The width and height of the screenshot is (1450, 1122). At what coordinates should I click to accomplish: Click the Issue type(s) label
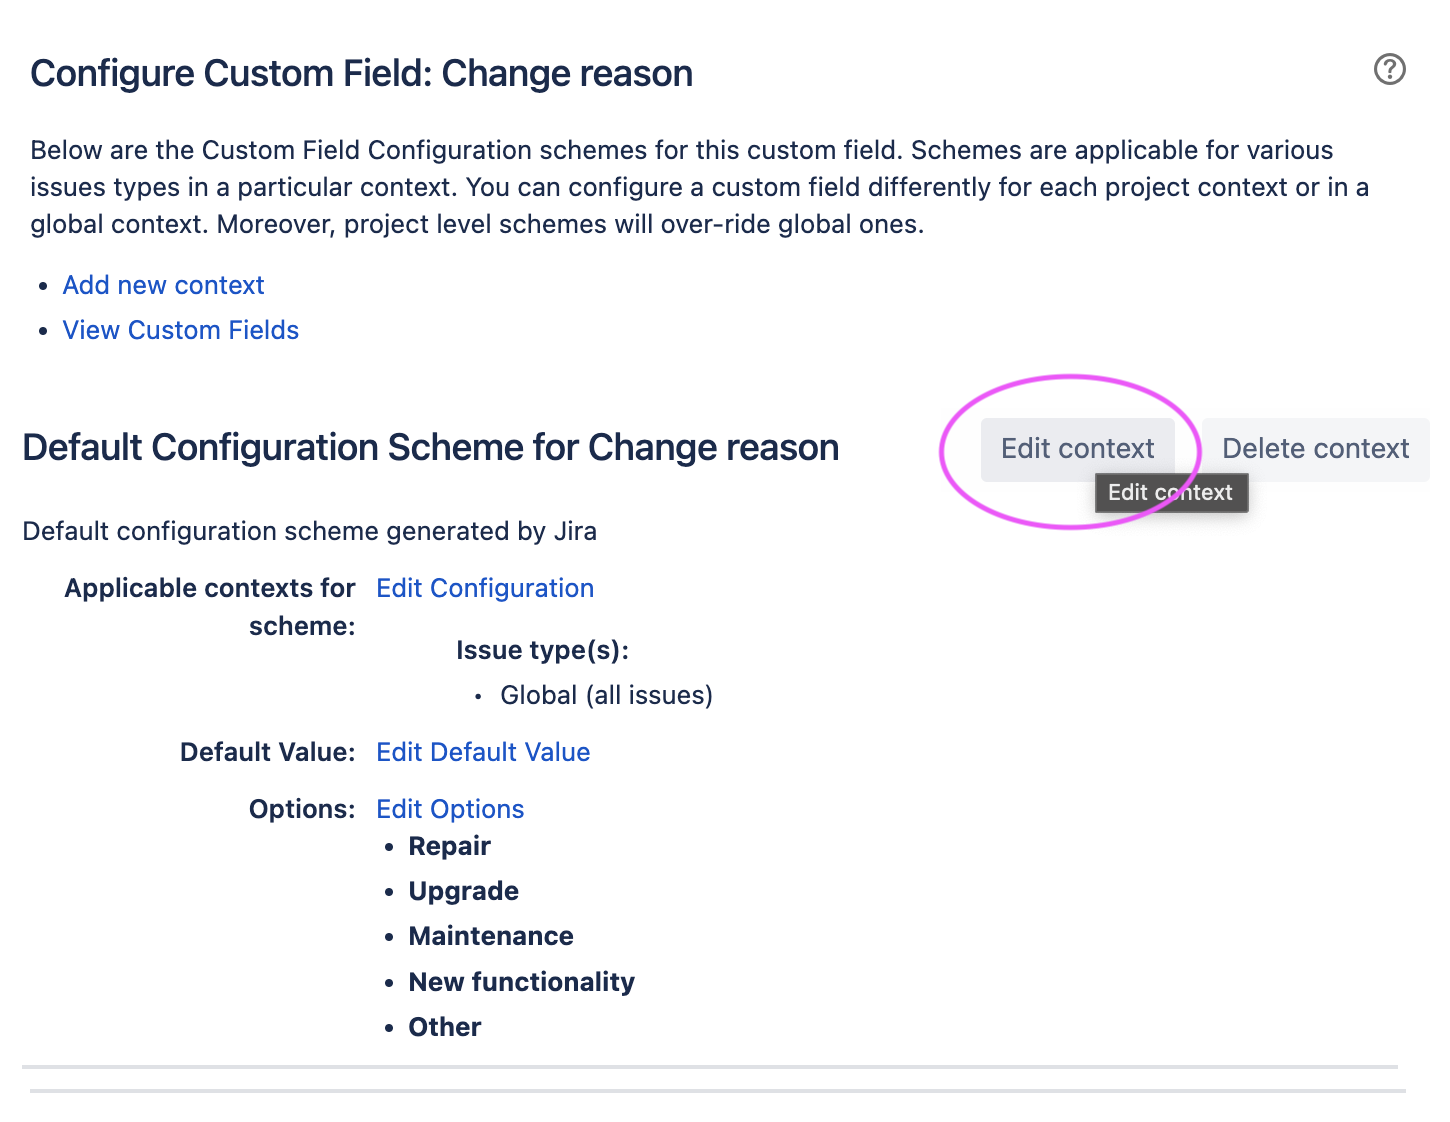pos(542,650)
